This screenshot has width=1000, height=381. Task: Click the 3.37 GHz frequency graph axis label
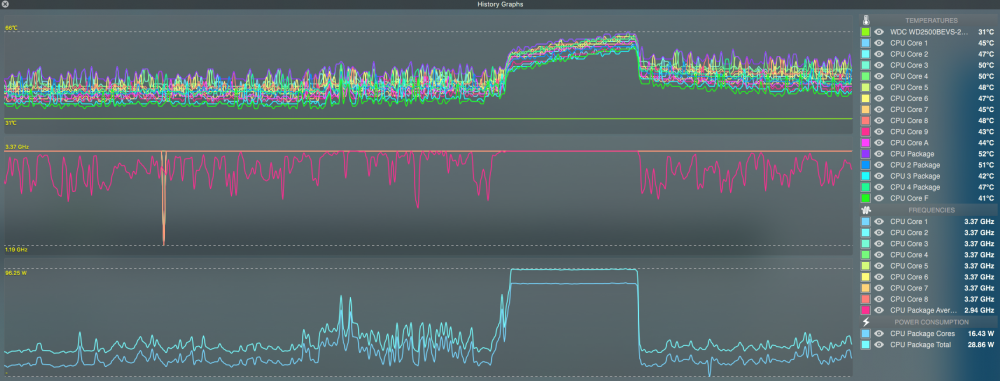pos(17,147)
